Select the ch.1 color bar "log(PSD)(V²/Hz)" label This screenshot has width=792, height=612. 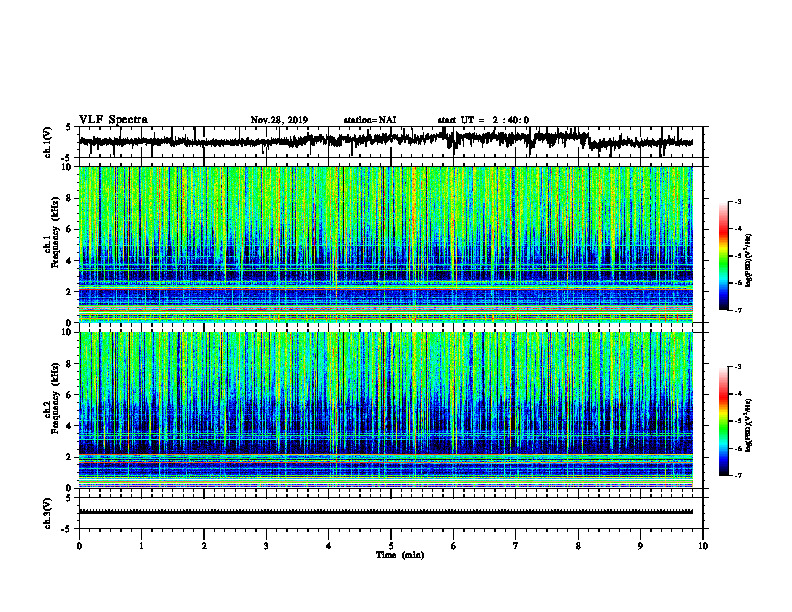pyautogui.click(x=749, y=260)
